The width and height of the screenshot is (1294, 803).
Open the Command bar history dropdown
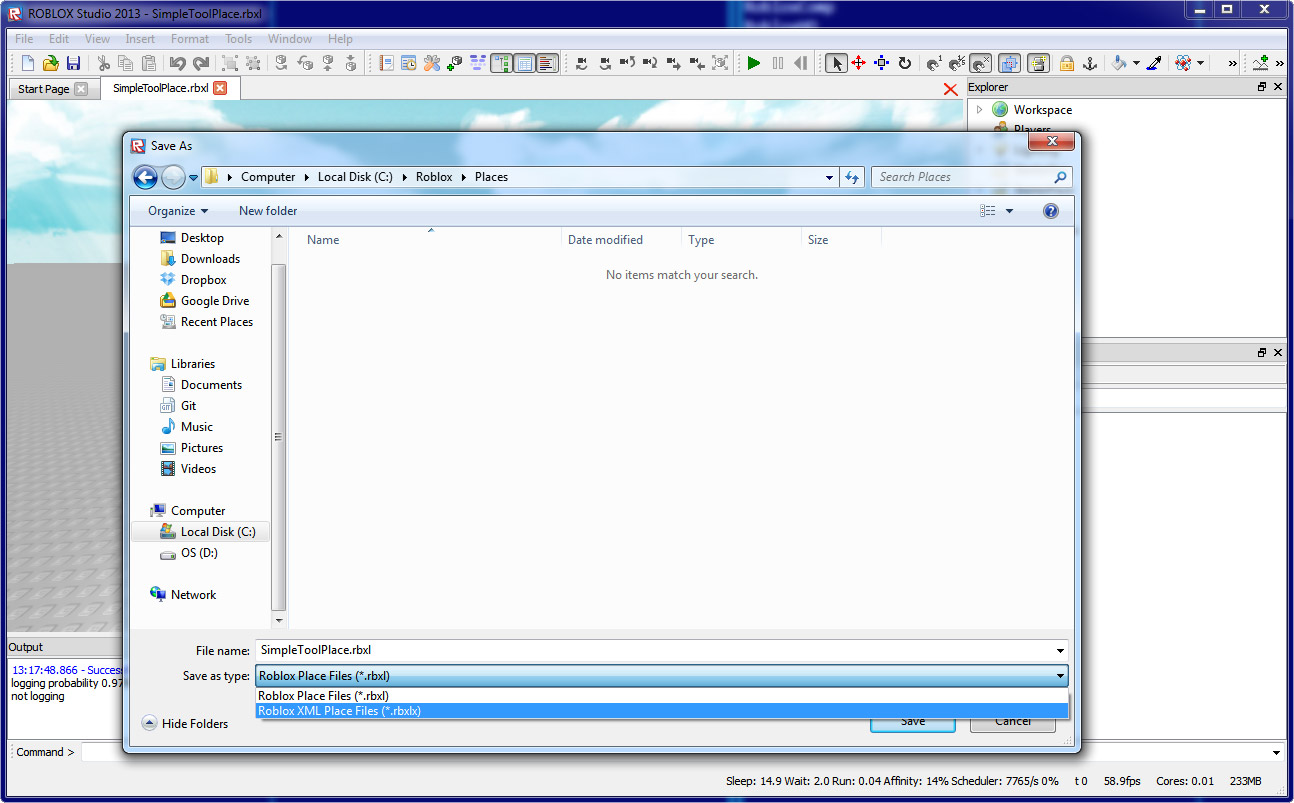tap(1277, 752)
